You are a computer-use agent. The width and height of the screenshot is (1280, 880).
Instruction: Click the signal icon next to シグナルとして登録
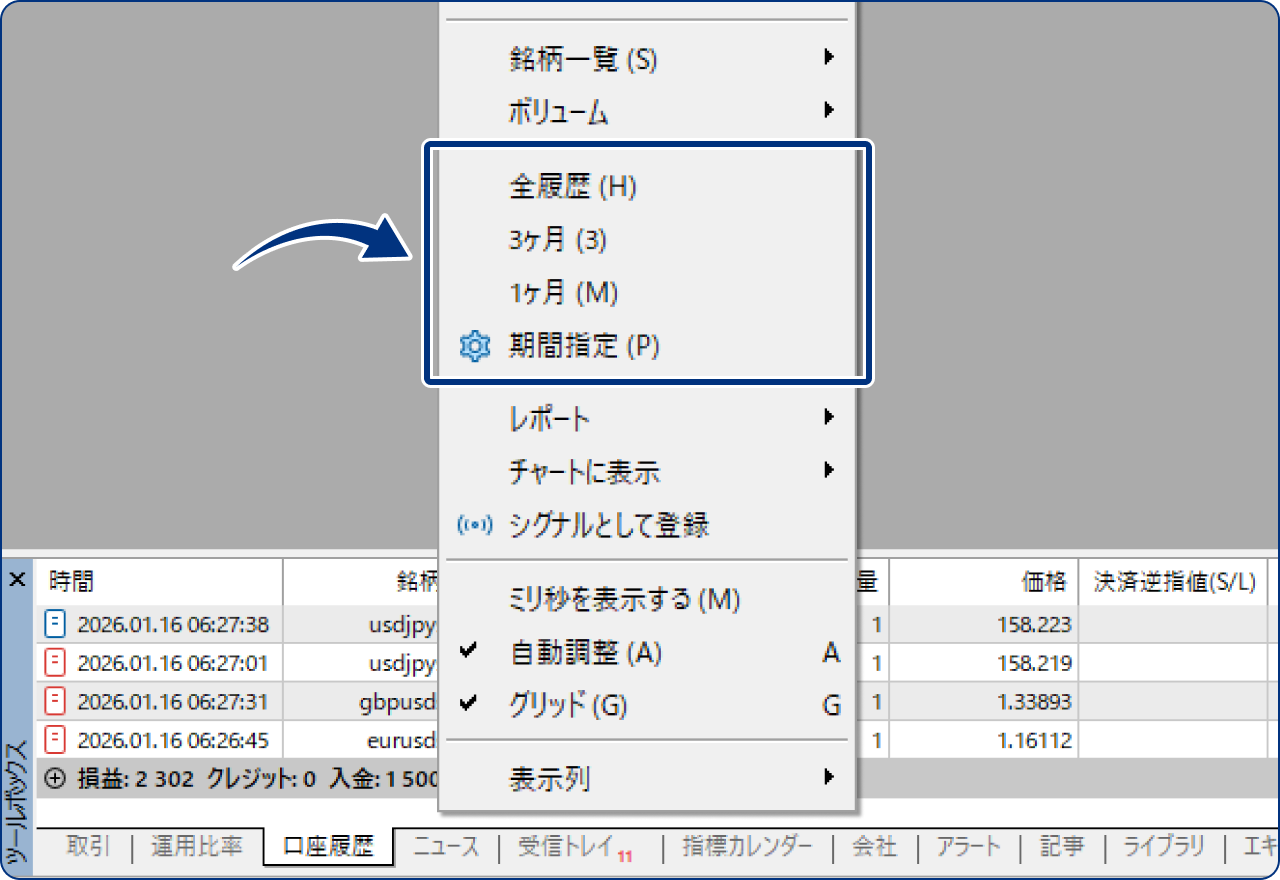click(474, 524)
